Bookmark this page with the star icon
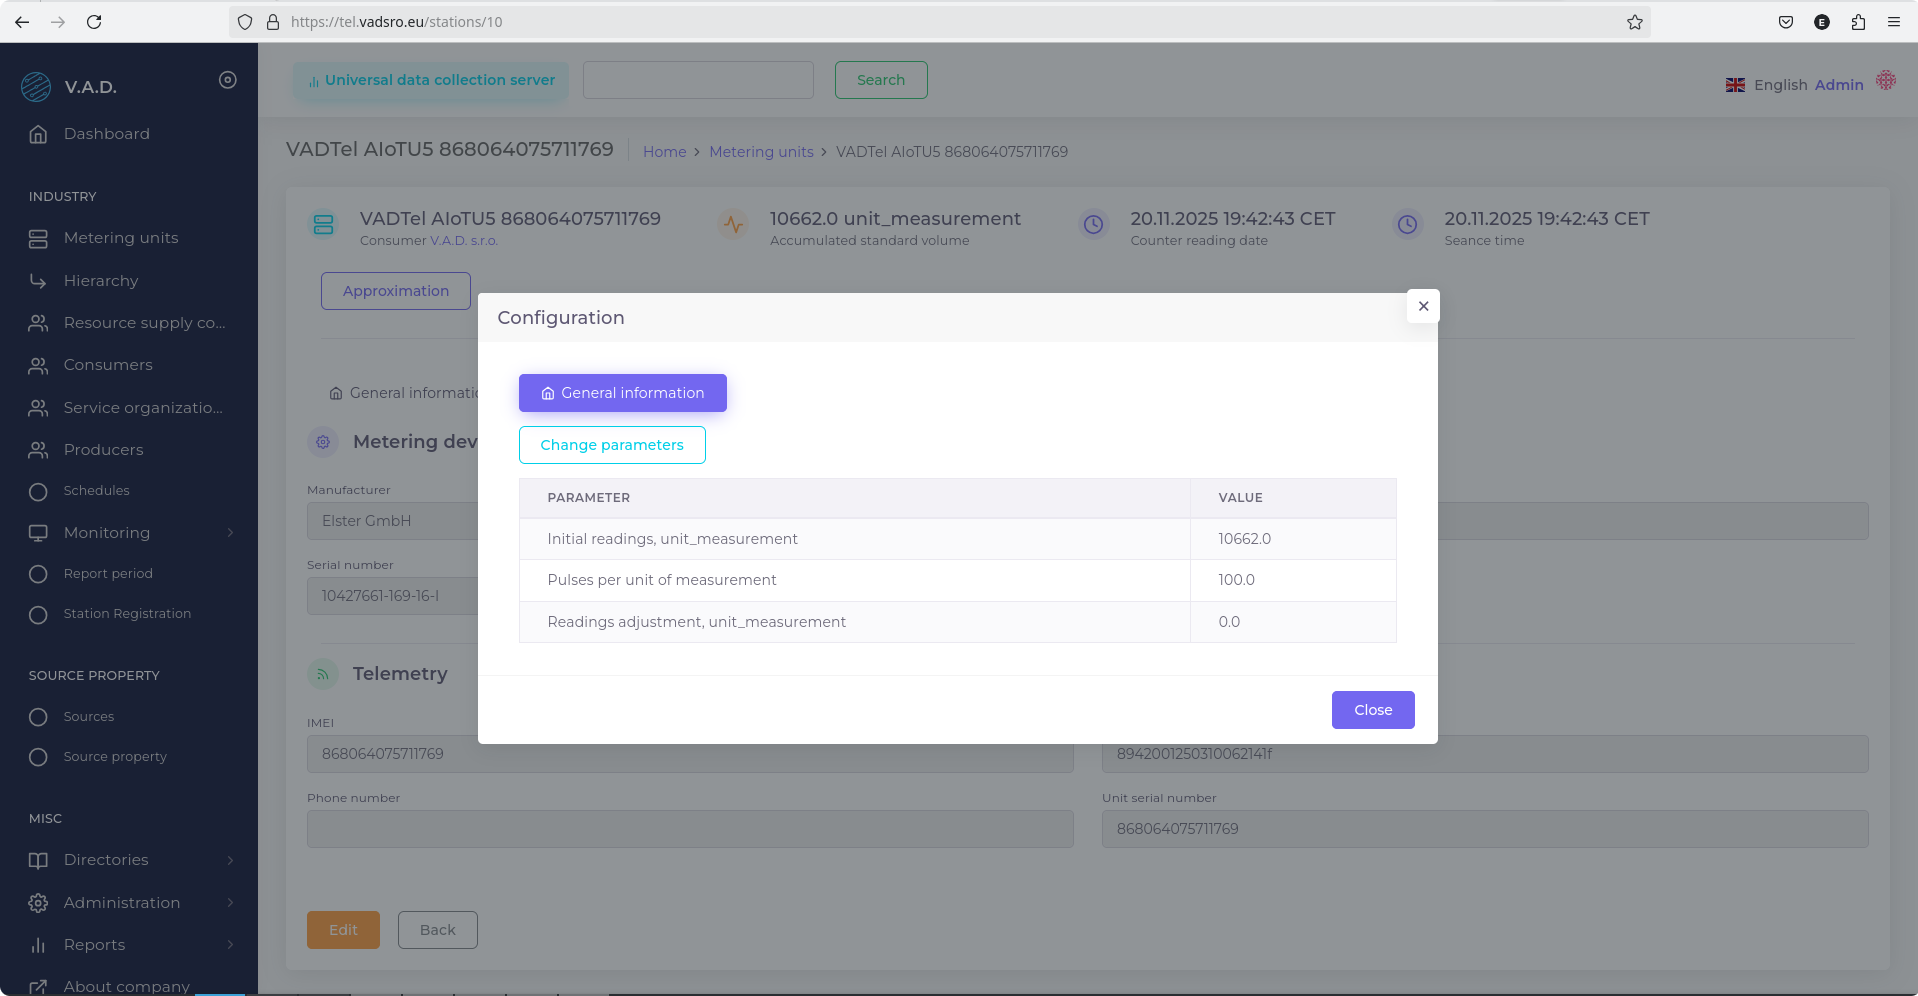1918x996 pixels. pyautogui.click(x=1635, y=22)
